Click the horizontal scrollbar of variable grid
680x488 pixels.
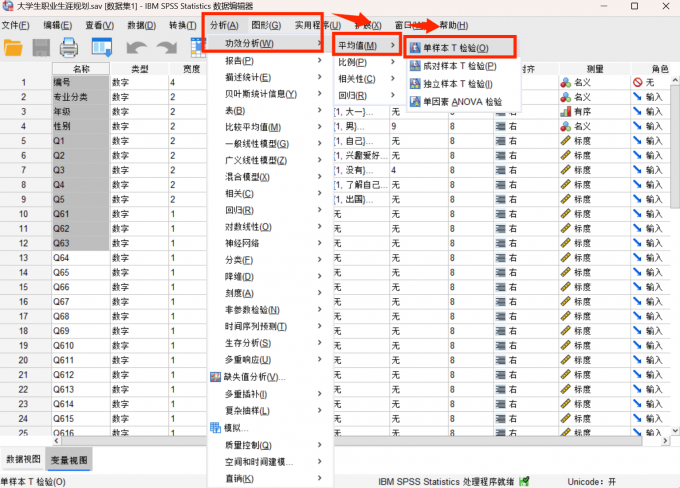tap(351, 441)
